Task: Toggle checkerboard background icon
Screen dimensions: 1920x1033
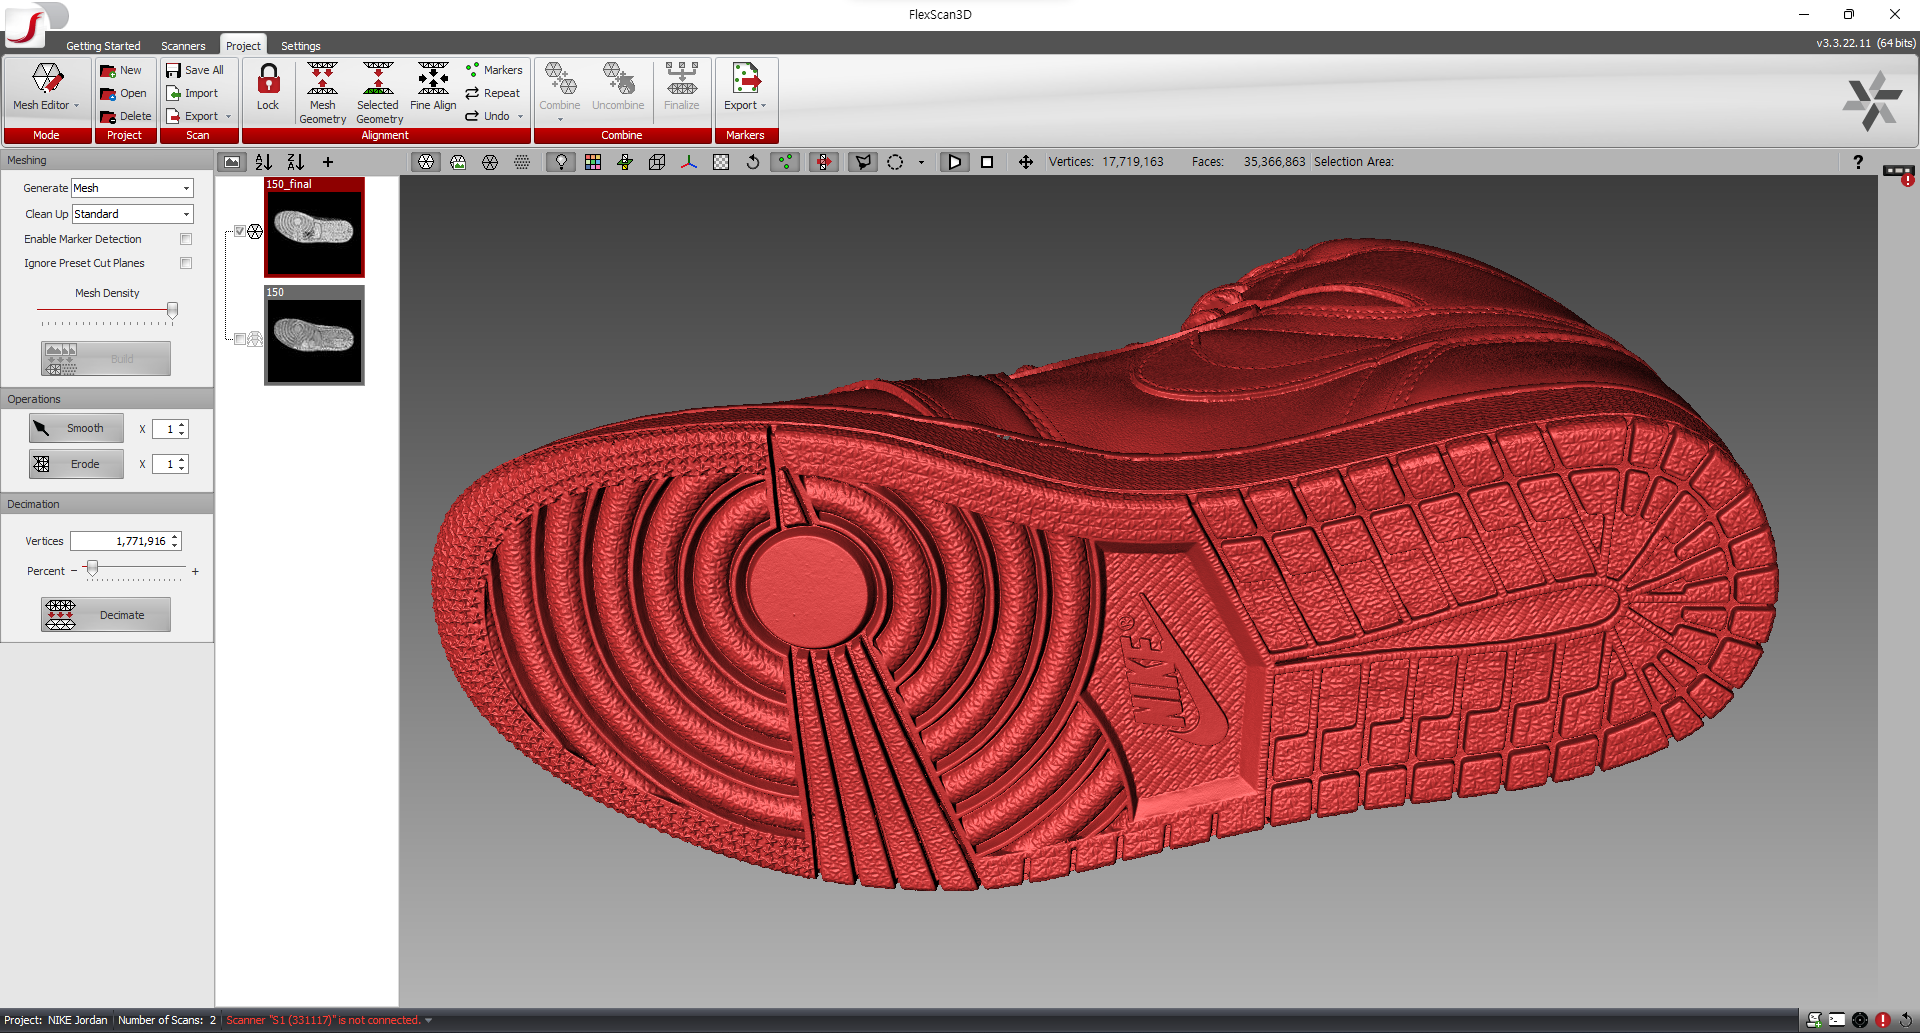Action: tap(721, 162)
